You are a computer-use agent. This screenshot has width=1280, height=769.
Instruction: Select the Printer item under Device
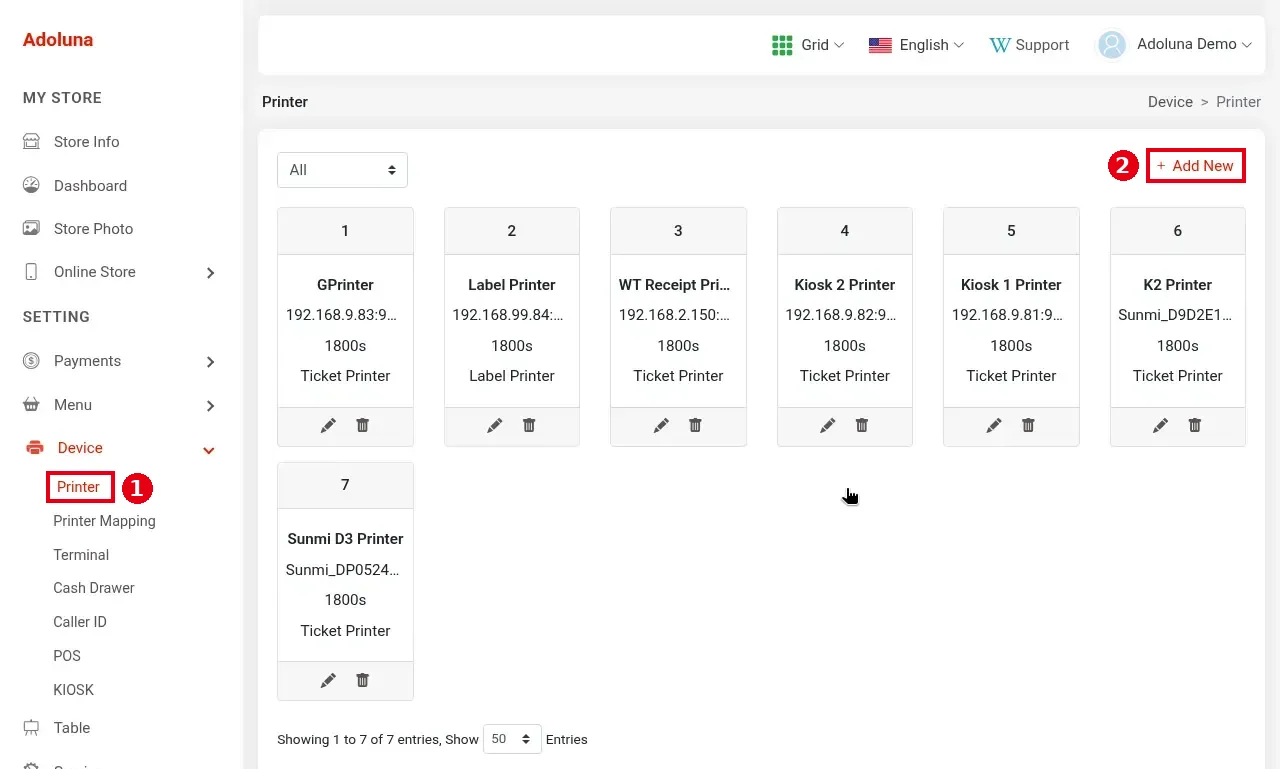click(78, 487)
